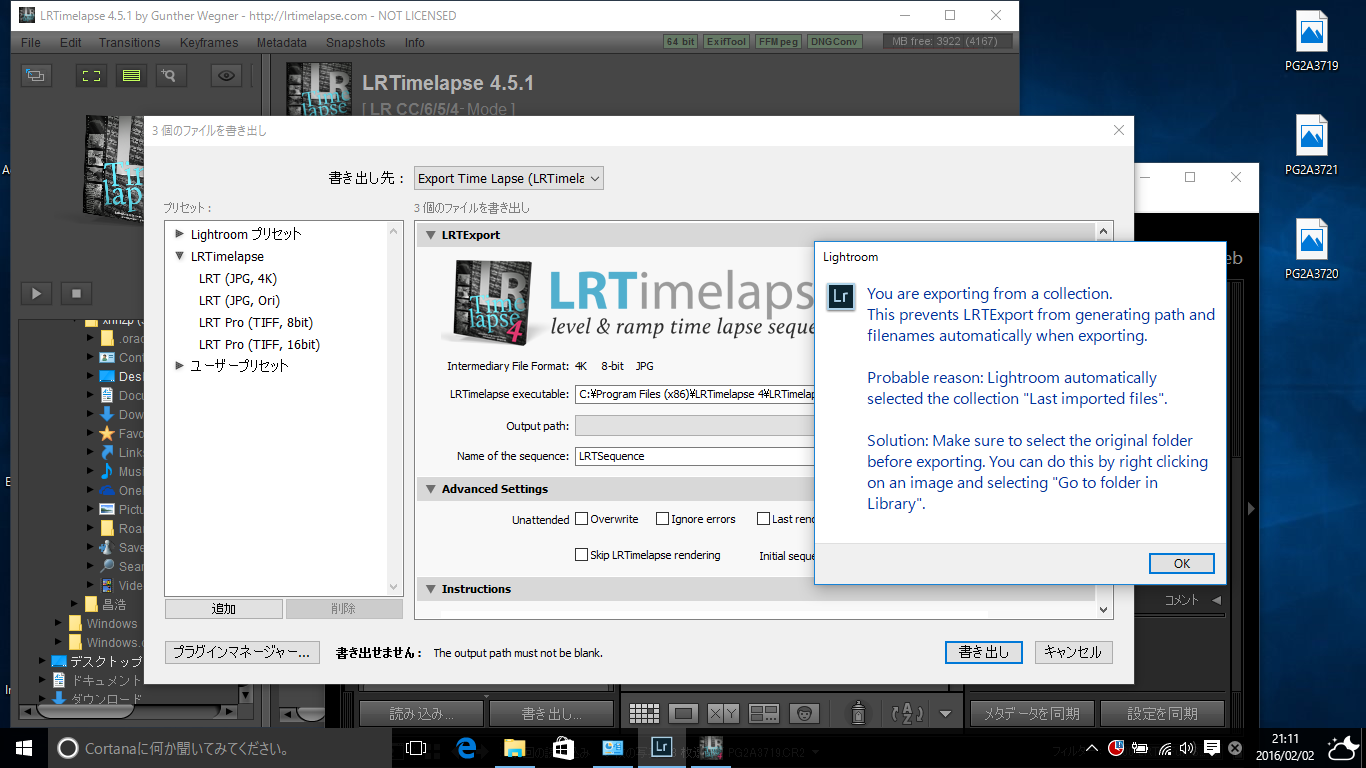Image resolution: width=1366 pixels, height=768 pixels.
Task: Select LRT Pro (TIFF, 16bit) preset
Action: tap(259, 344)
